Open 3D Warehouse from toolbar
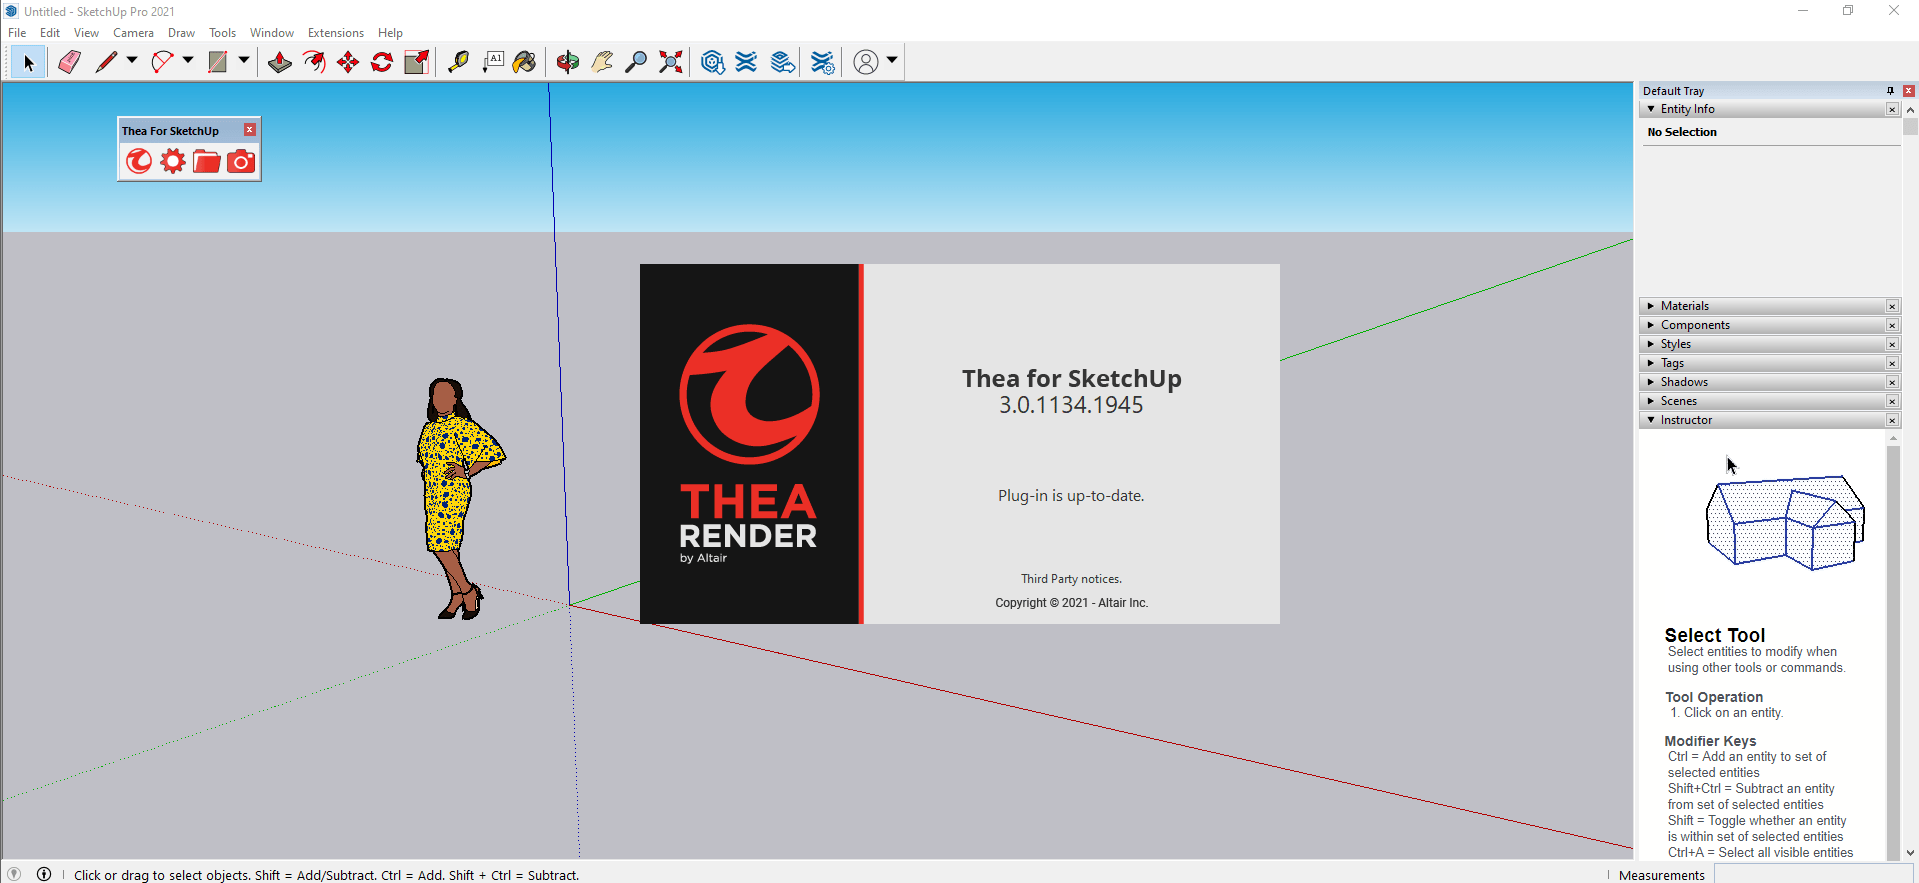 pyautogui.click(x=712, y=62)
